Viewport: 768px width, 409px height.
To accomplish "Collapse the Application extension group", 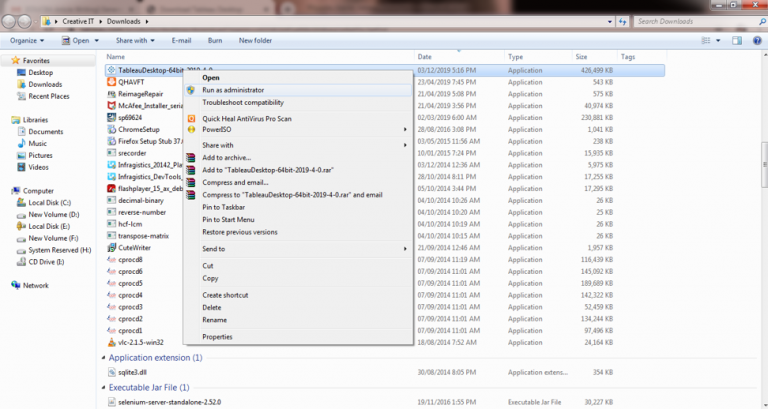I will pos(103,358).
